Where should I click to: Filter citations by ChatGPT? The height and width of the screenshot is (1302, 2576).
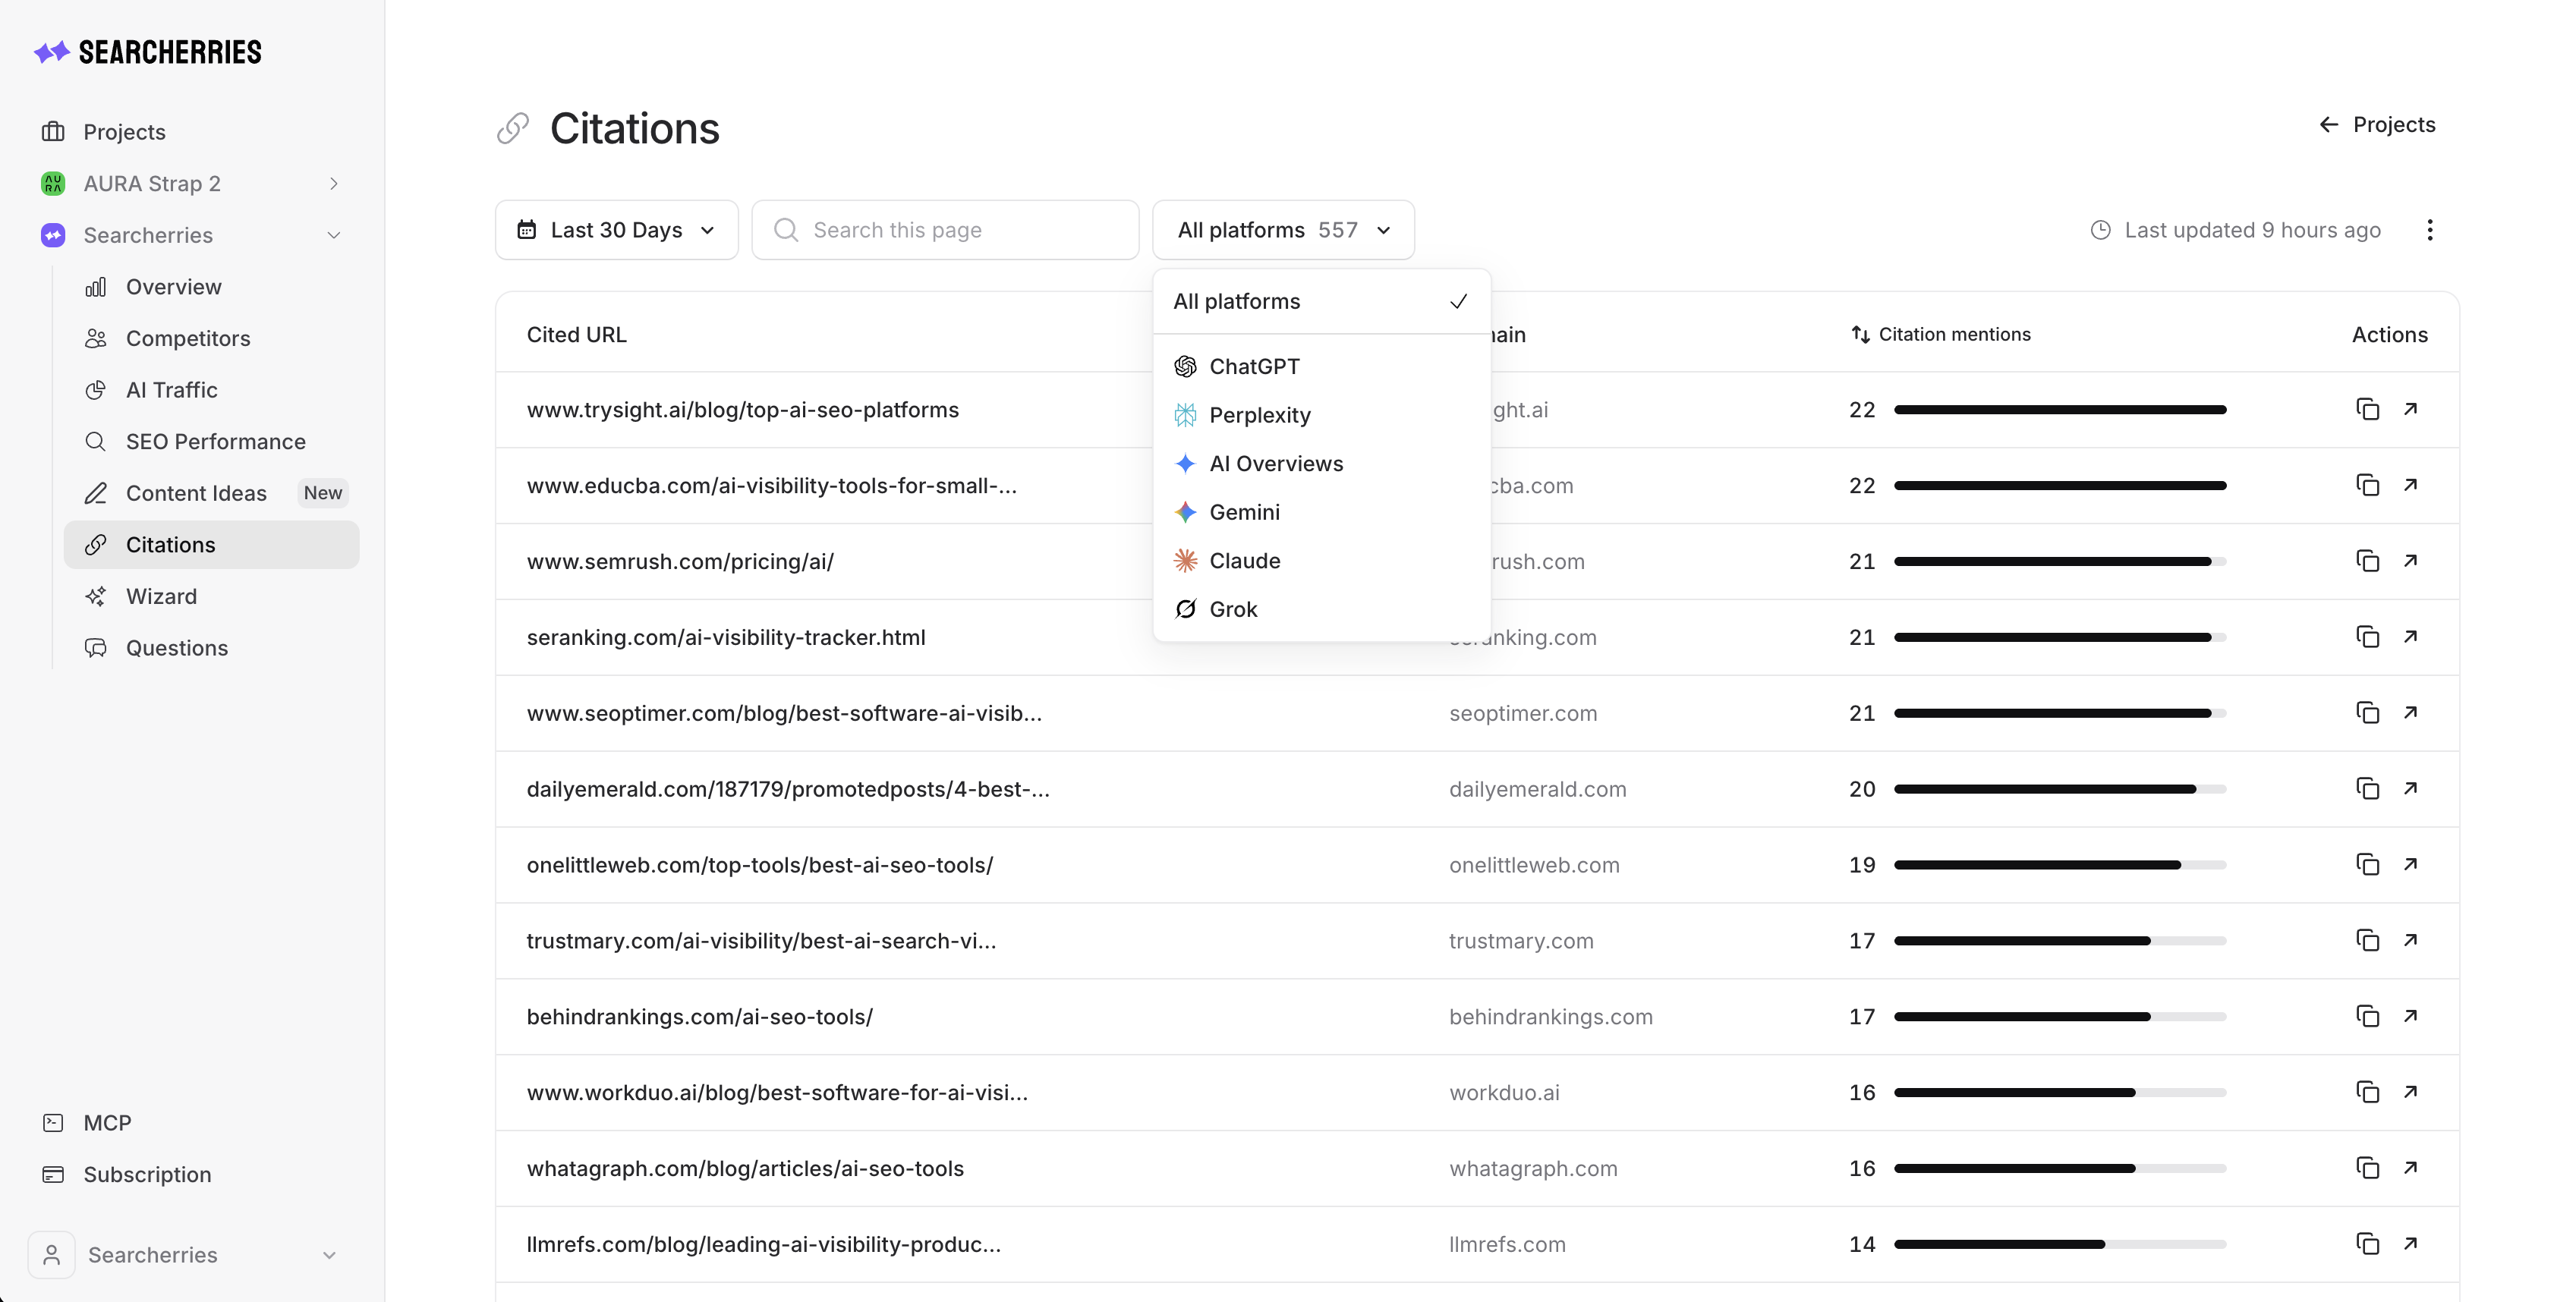(1321, 367)
